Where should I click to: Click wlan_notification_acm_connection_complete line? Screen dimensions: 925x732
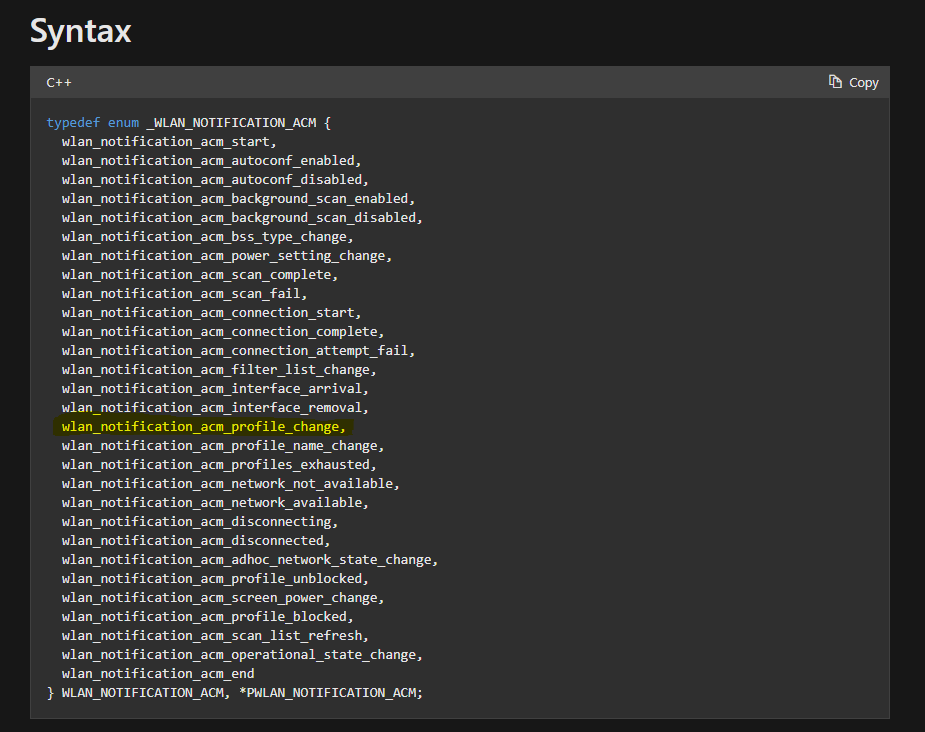(223, 331)
